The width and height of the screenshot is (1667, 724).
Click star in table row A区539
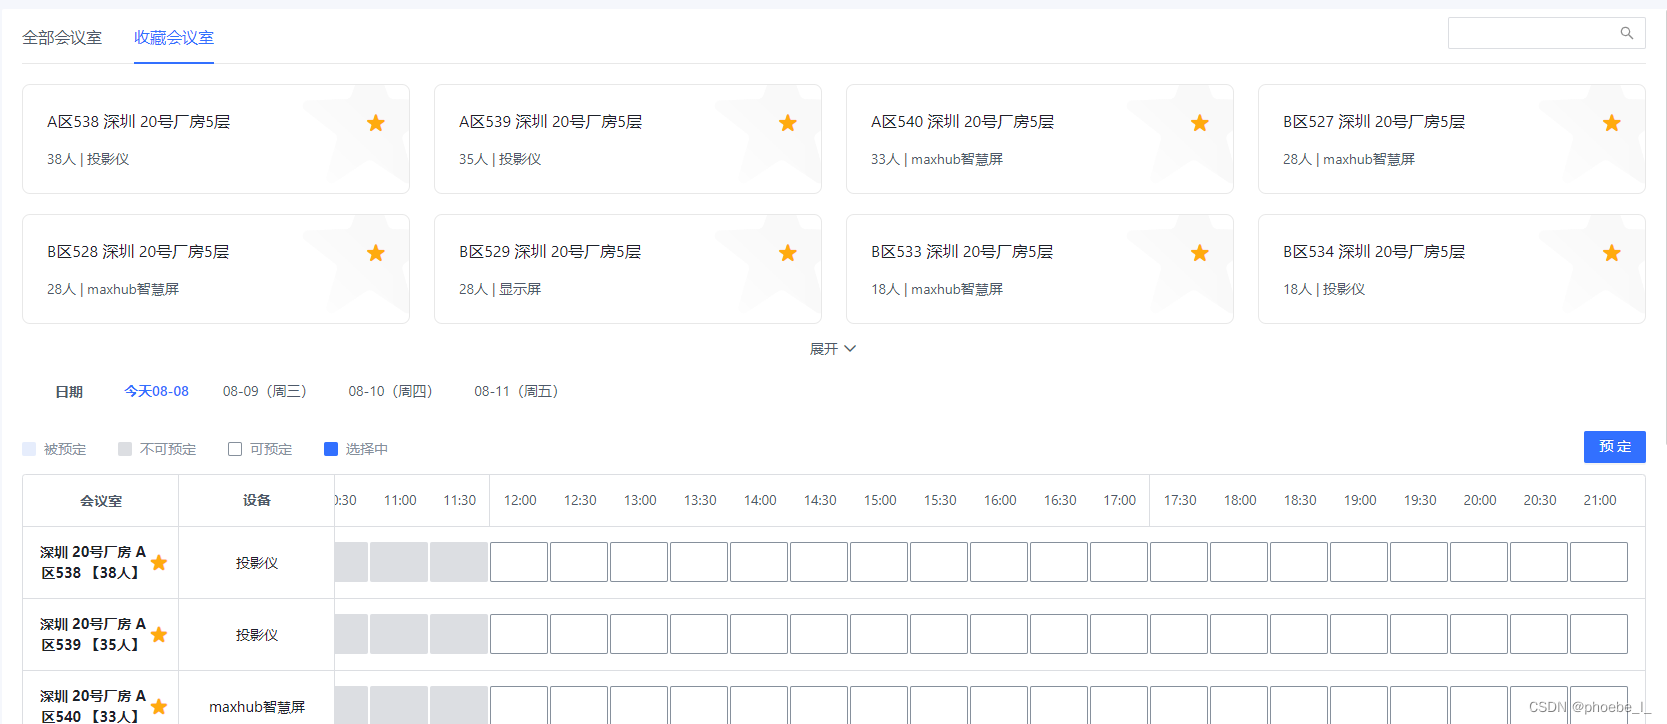click(159, 635)
